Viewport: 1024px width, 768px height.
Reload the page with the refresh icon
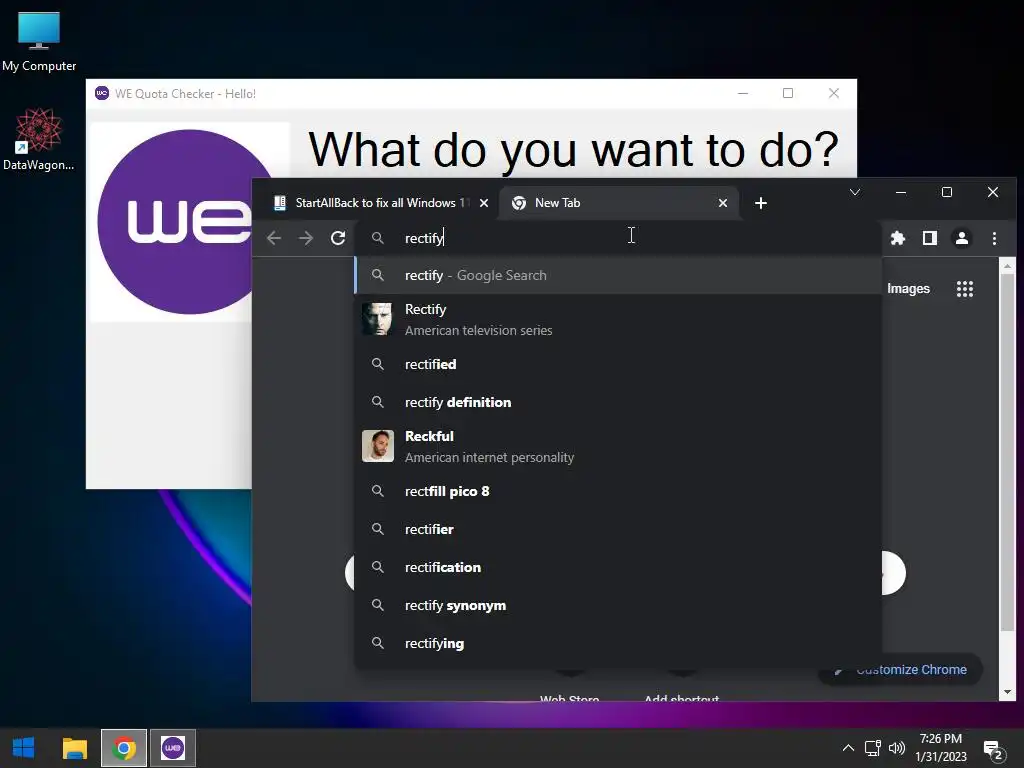click(338, 238)
